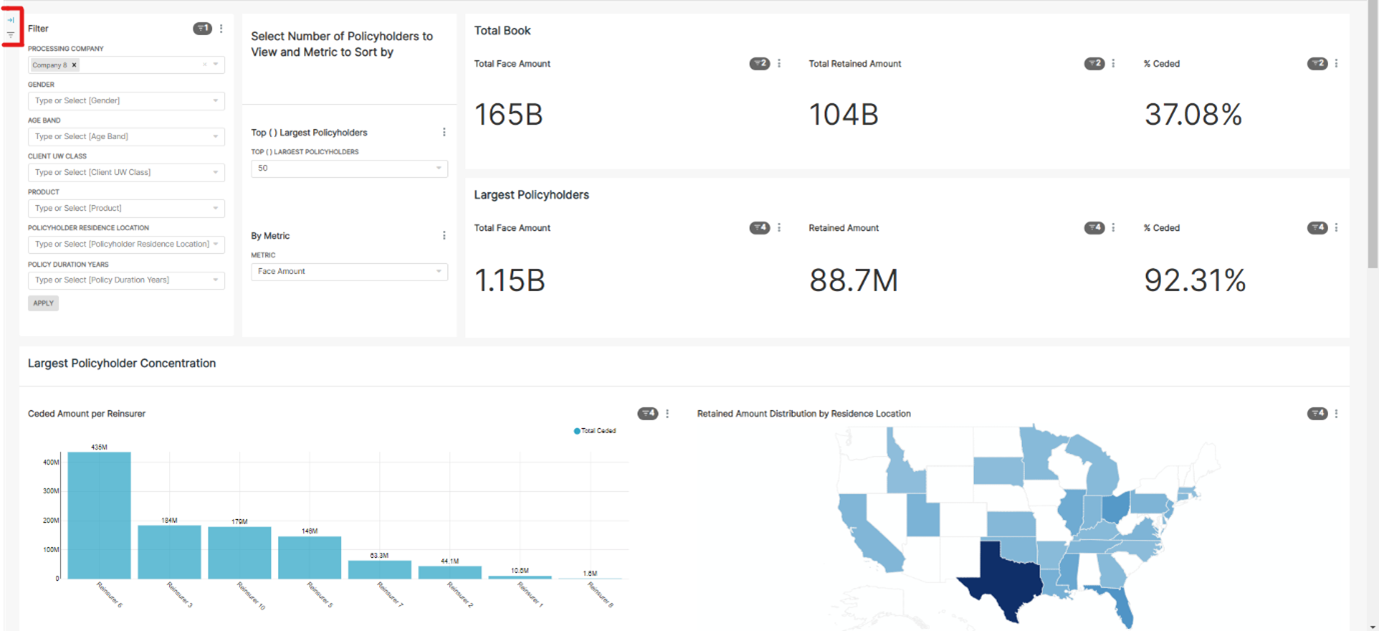Screen dimensions: 1379x631
Task: Click the filter badge on Largest Policyholders % Ceded
Action: coord(1317,228)
